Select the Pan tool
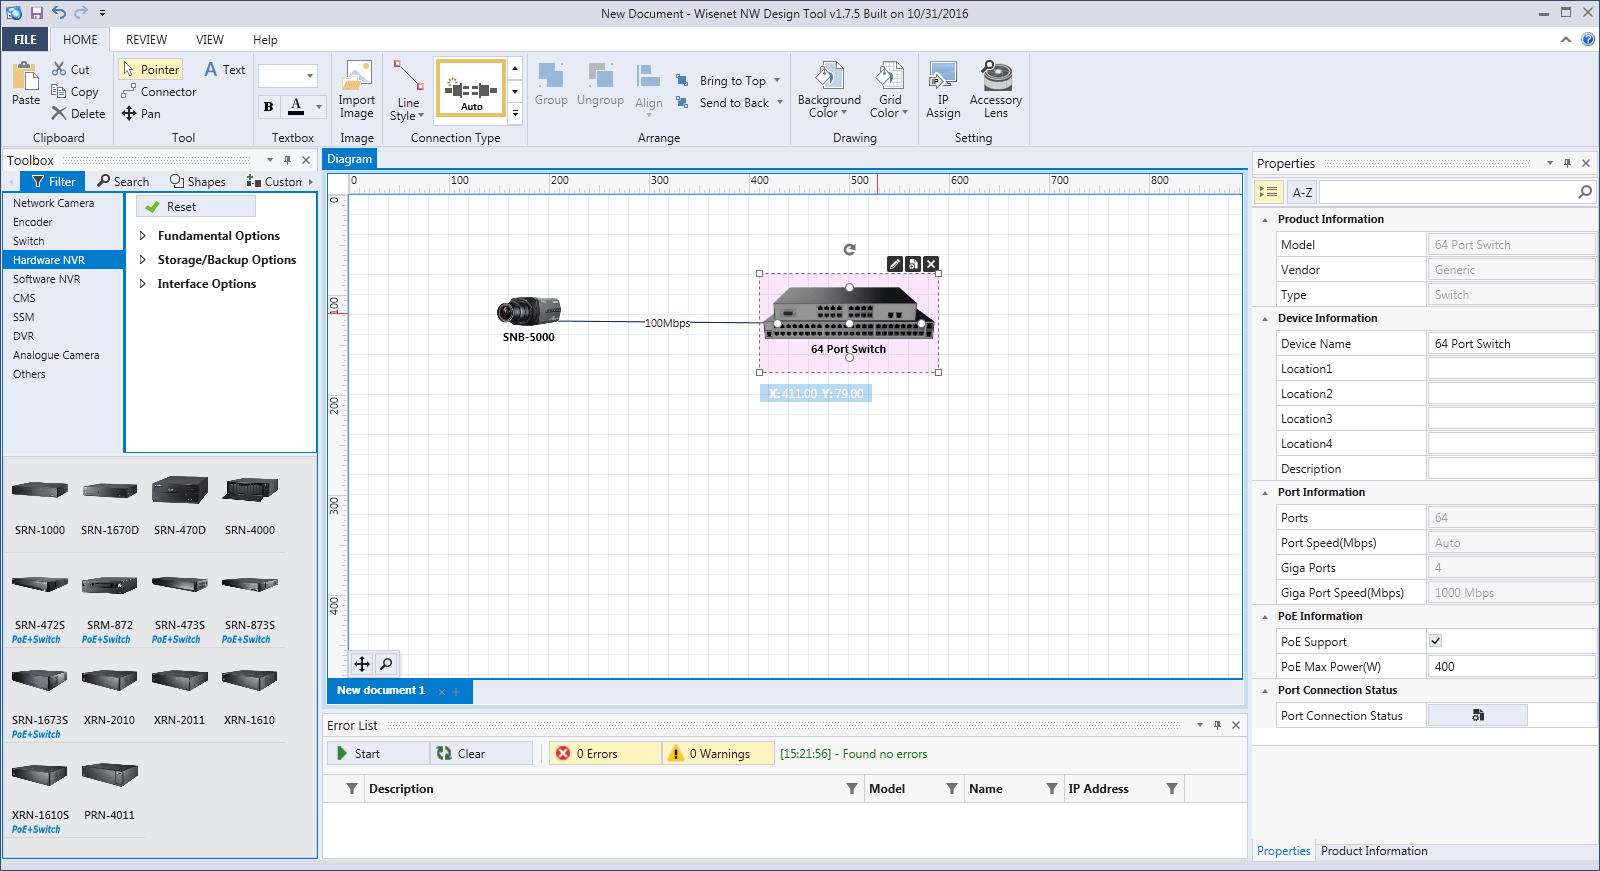 coord(141,114)
